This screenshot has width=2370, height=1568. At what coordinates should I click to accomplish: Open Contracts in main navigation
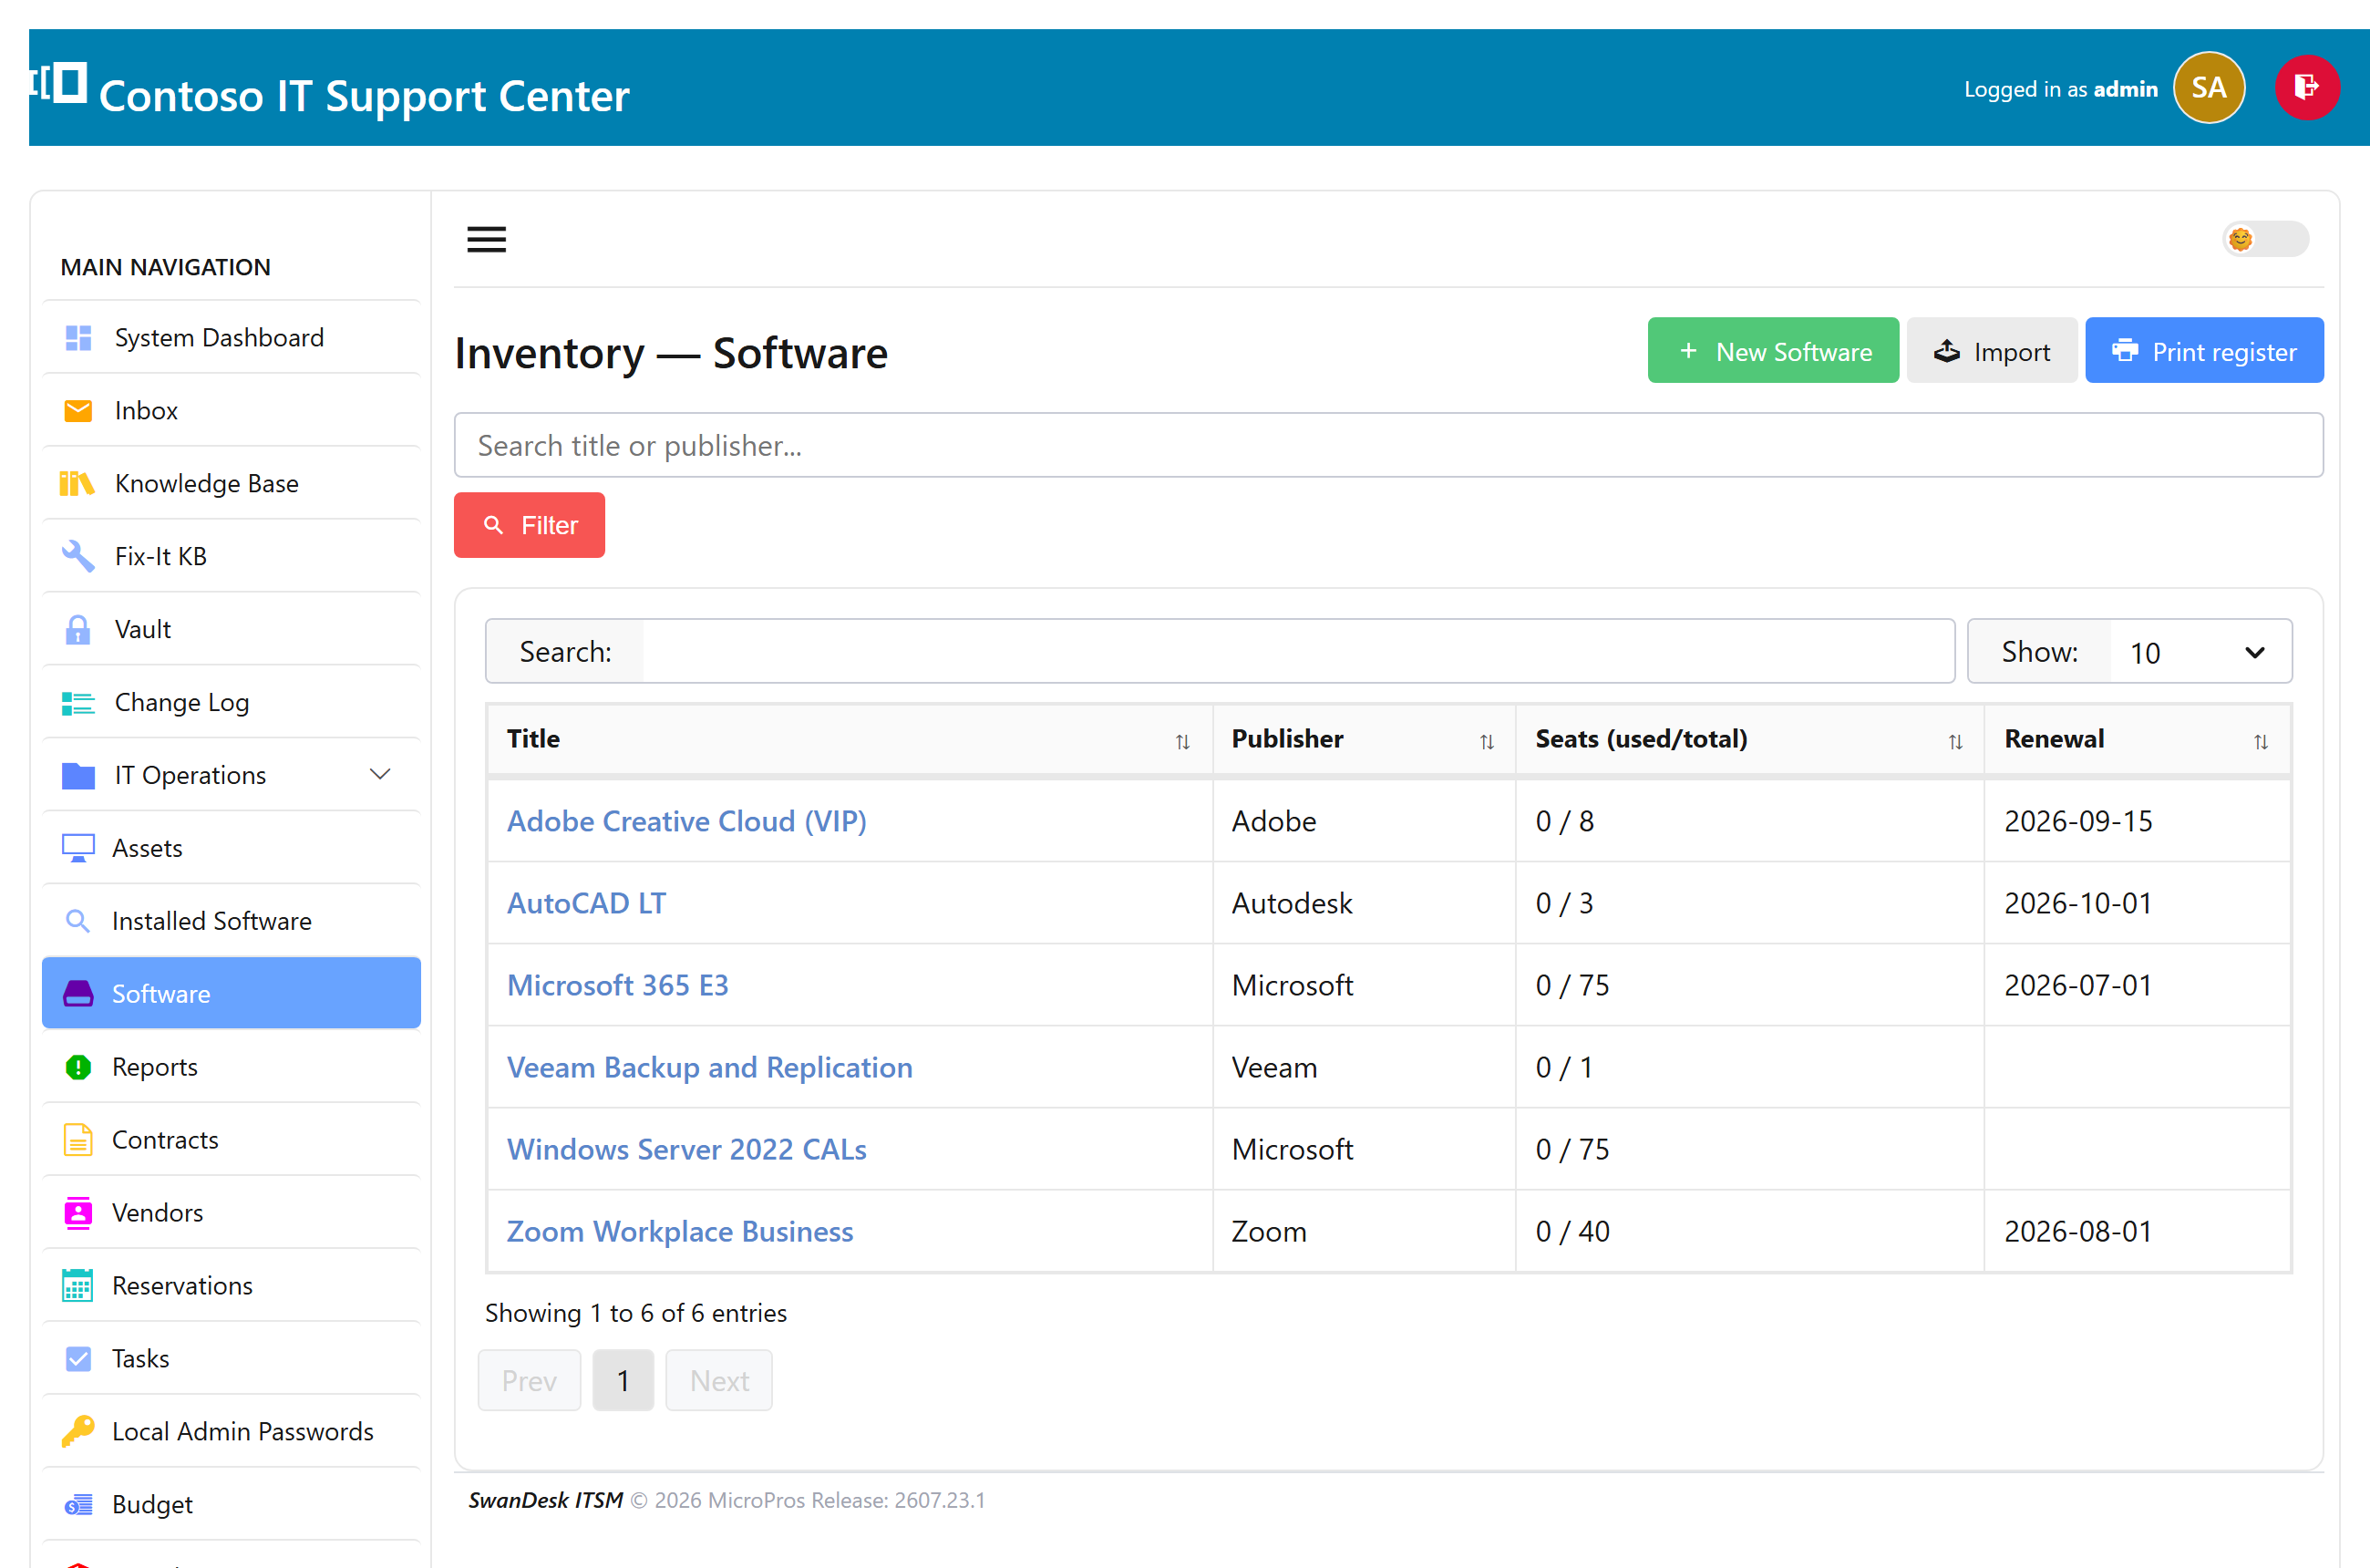pos(231,1140)
